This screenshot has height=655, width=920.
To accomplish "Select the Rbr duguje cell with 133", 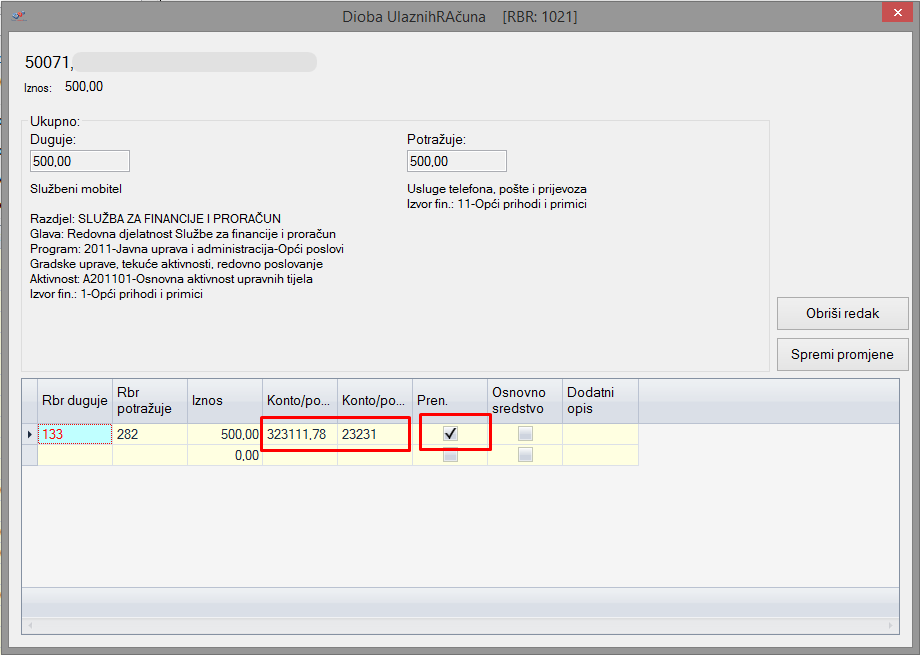I will click(74, 434).
